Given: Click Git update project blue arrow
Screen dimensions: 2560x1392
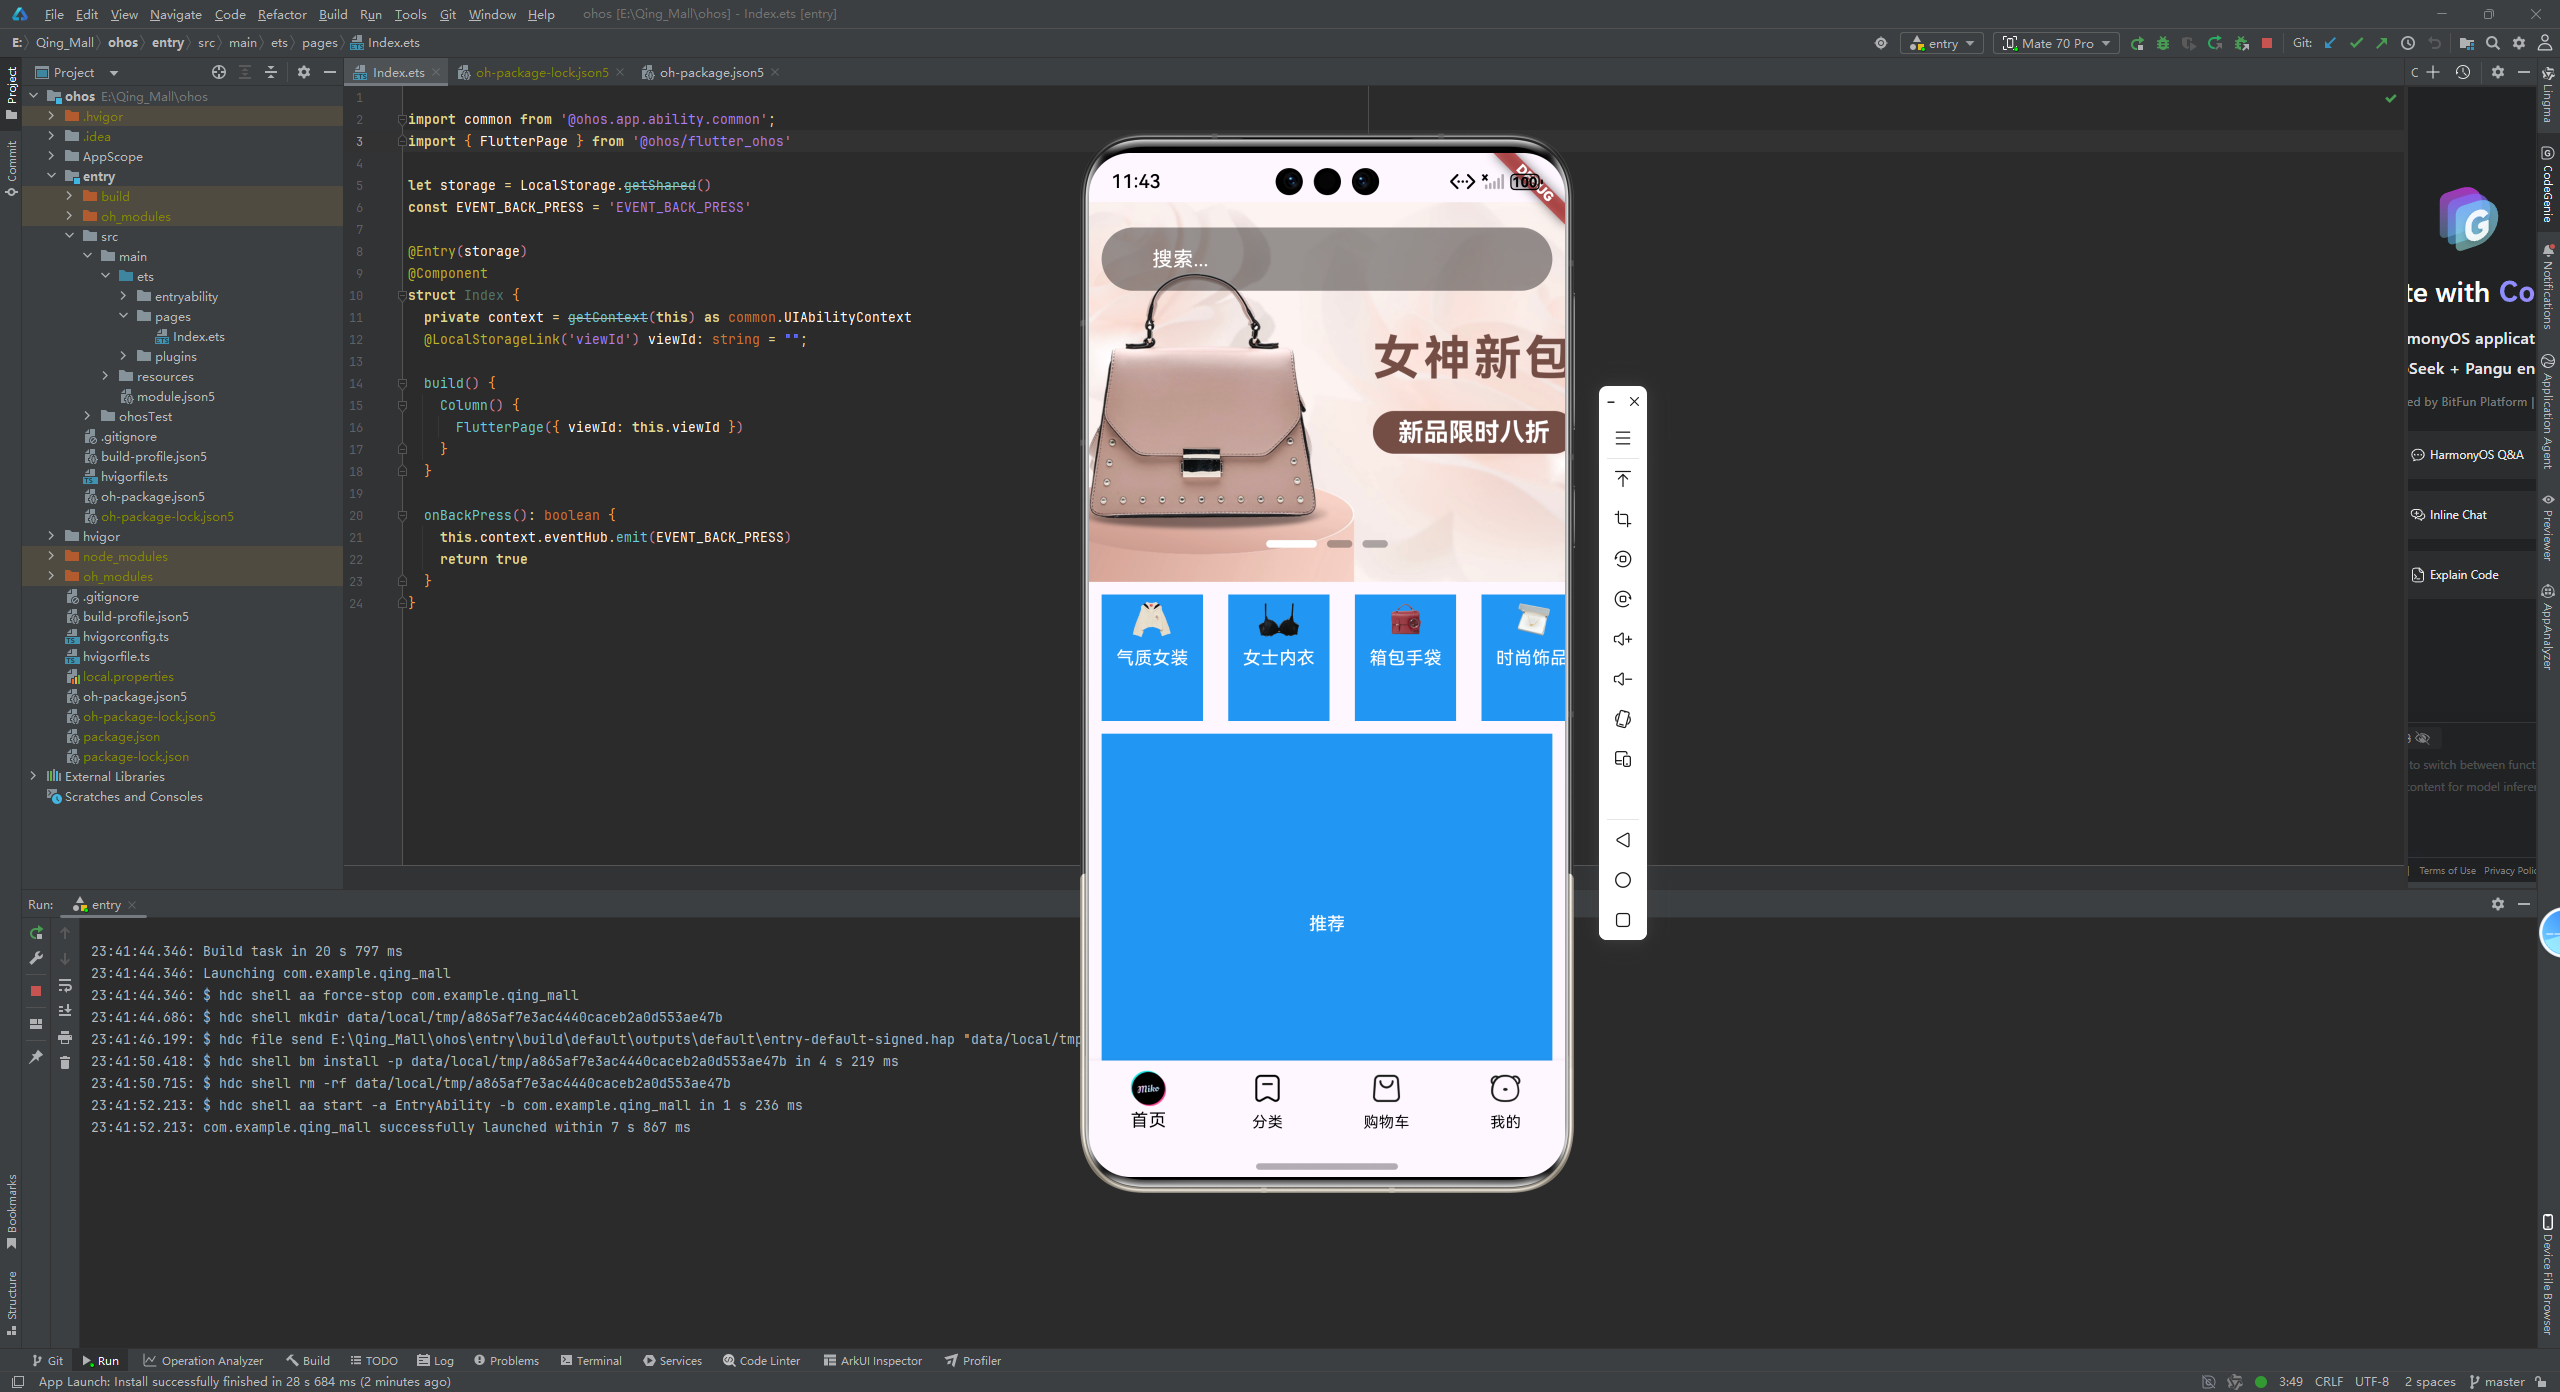Looking at the screenshot, I should 2330,43.
